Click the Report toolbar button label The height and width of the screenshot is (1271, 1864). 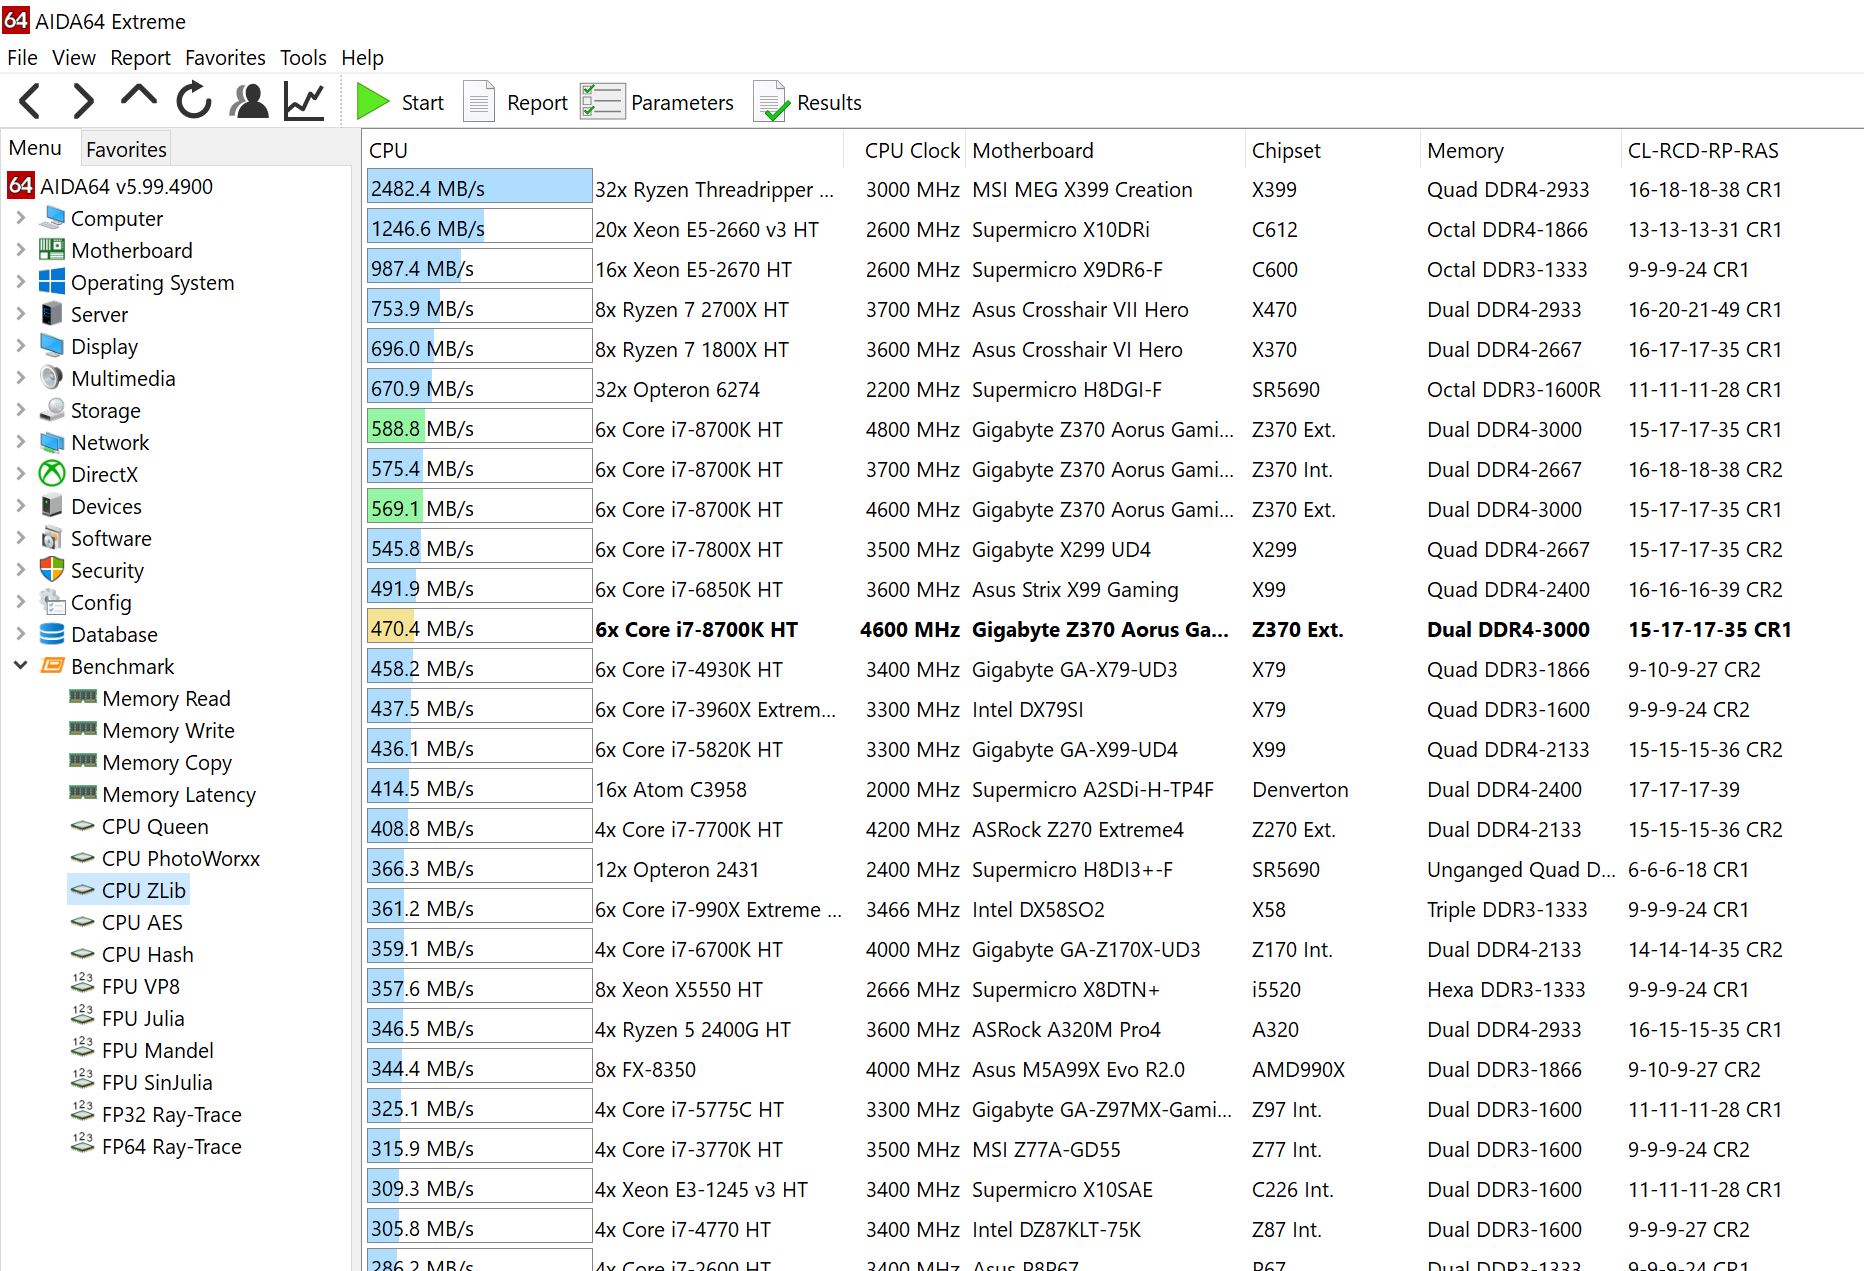pyautogui.click(x=537, y=103)
